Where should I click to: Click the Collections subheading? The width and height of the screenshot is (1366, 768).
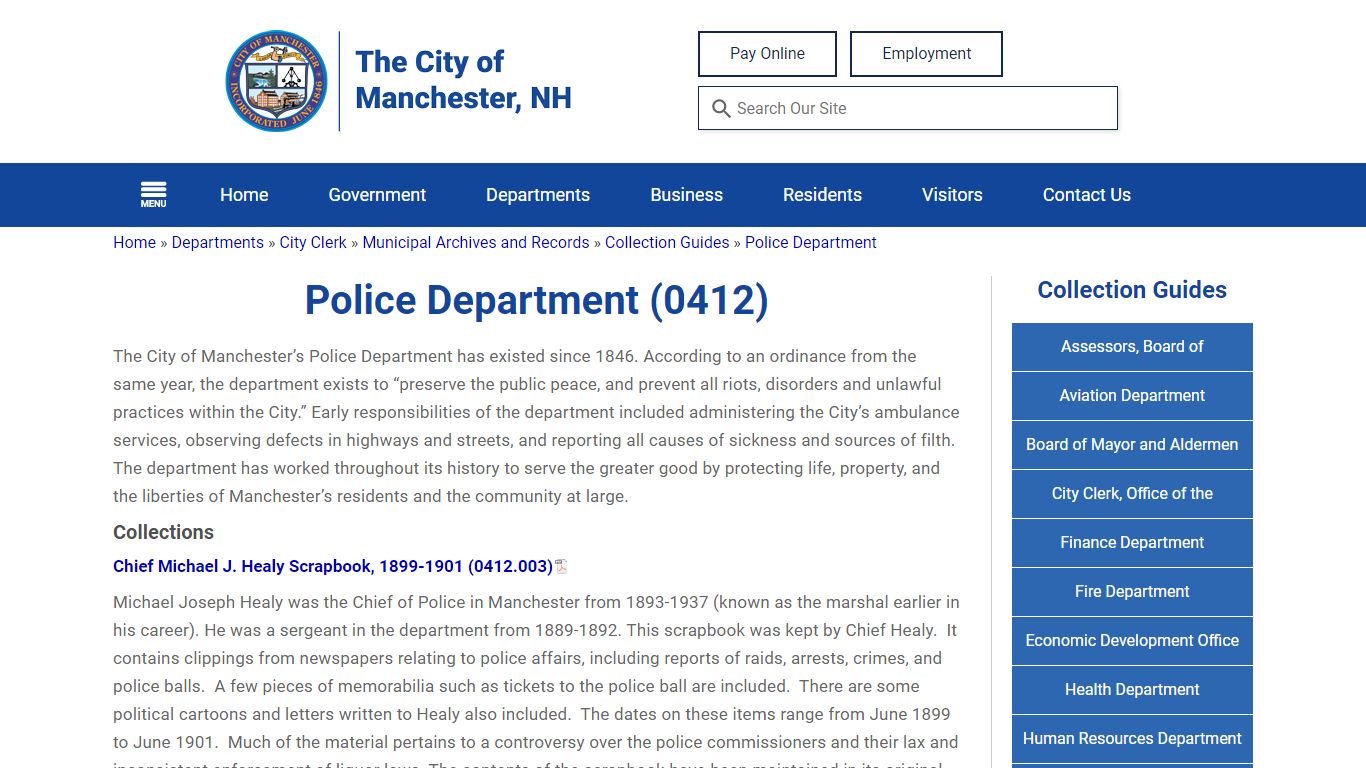click(x=163, y=532)
